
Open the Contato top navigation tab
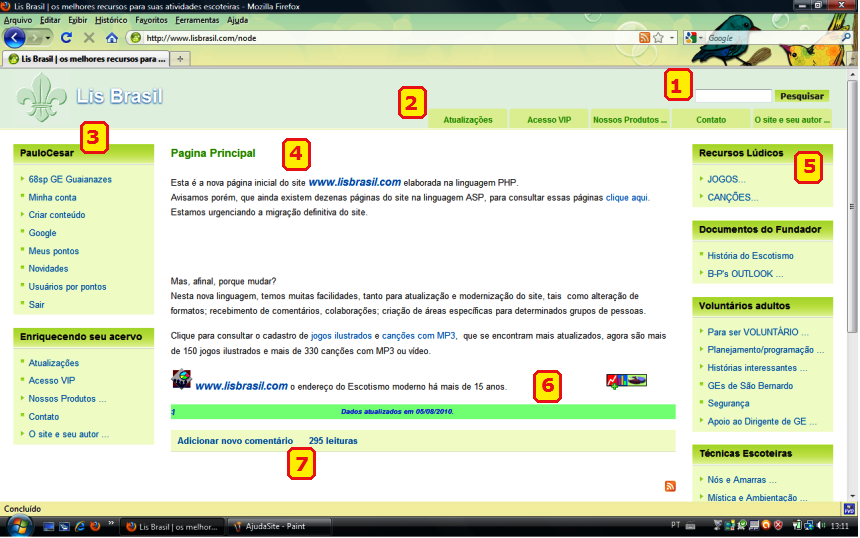coord(711,120)
